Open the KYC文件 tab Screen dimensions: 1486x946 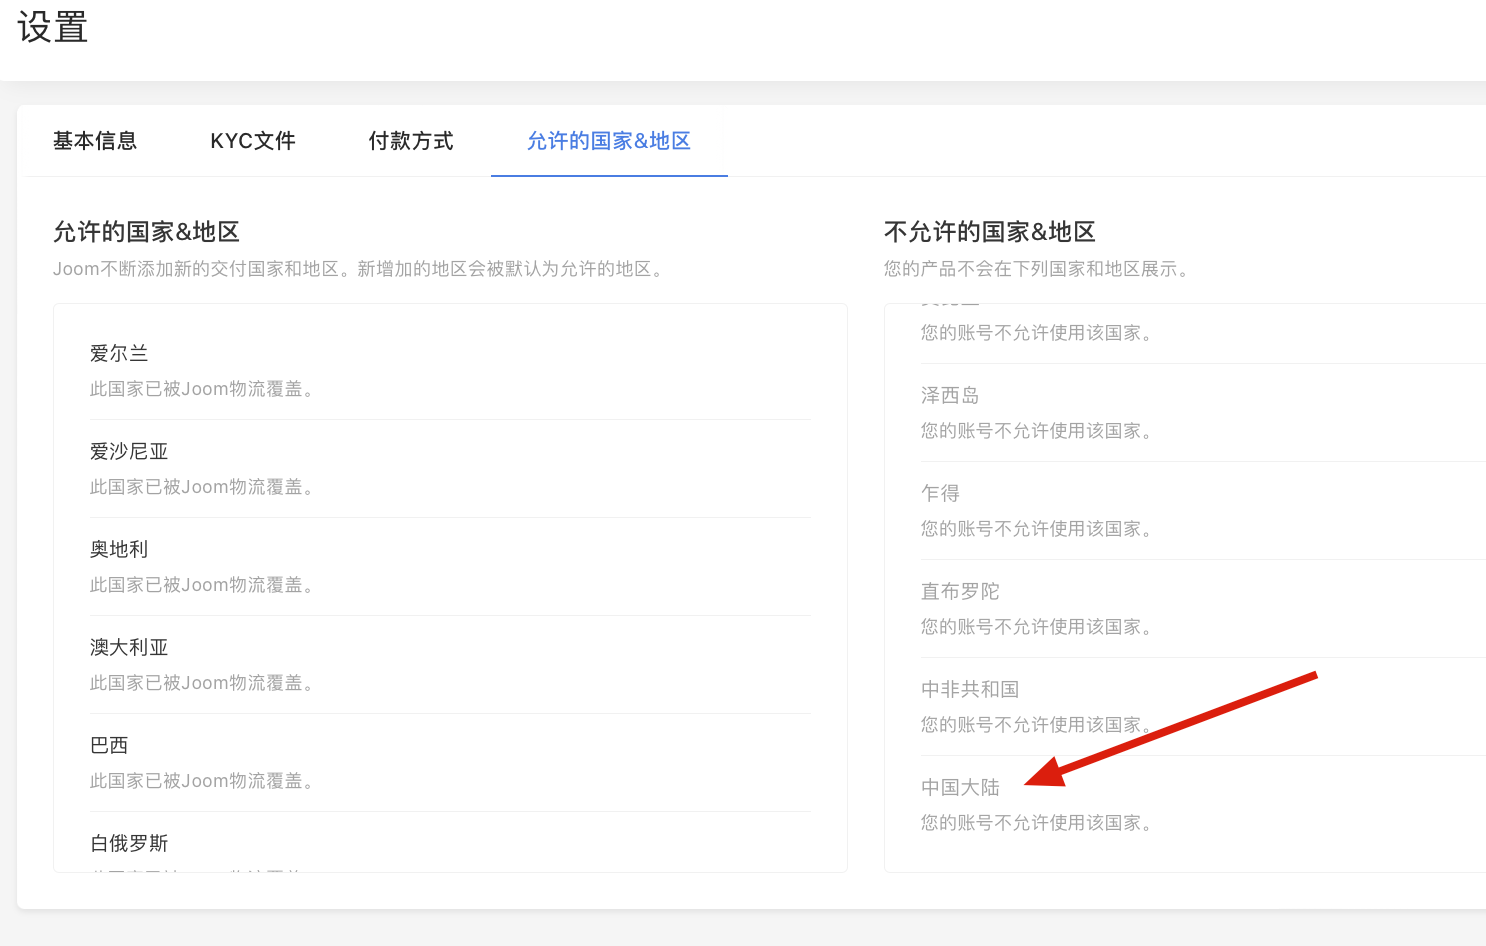252,141
